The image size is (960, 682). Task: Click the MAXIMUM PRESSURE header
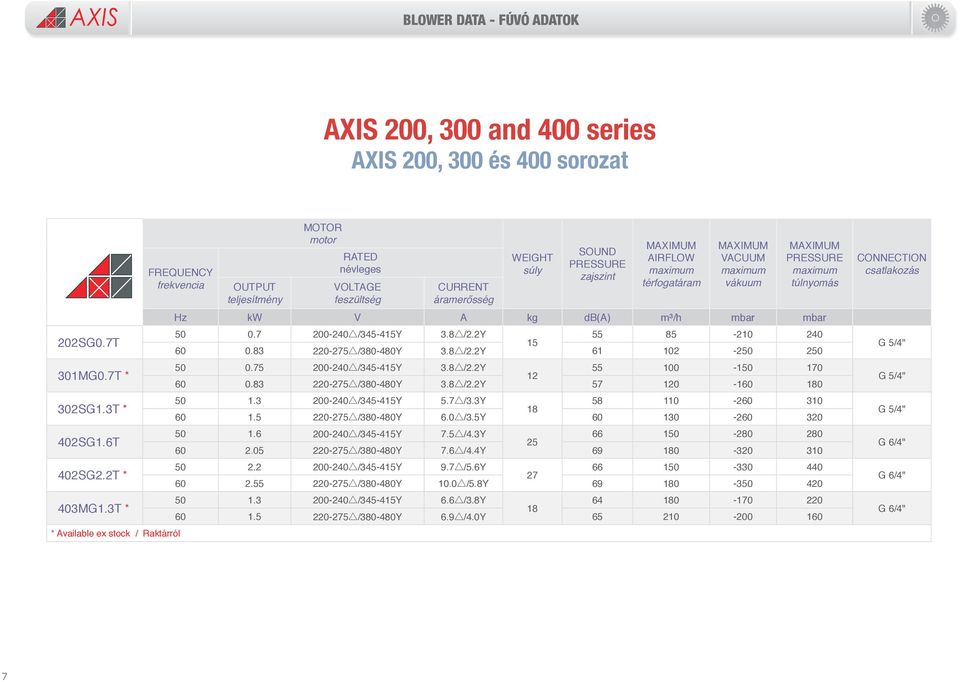point(814,264)
